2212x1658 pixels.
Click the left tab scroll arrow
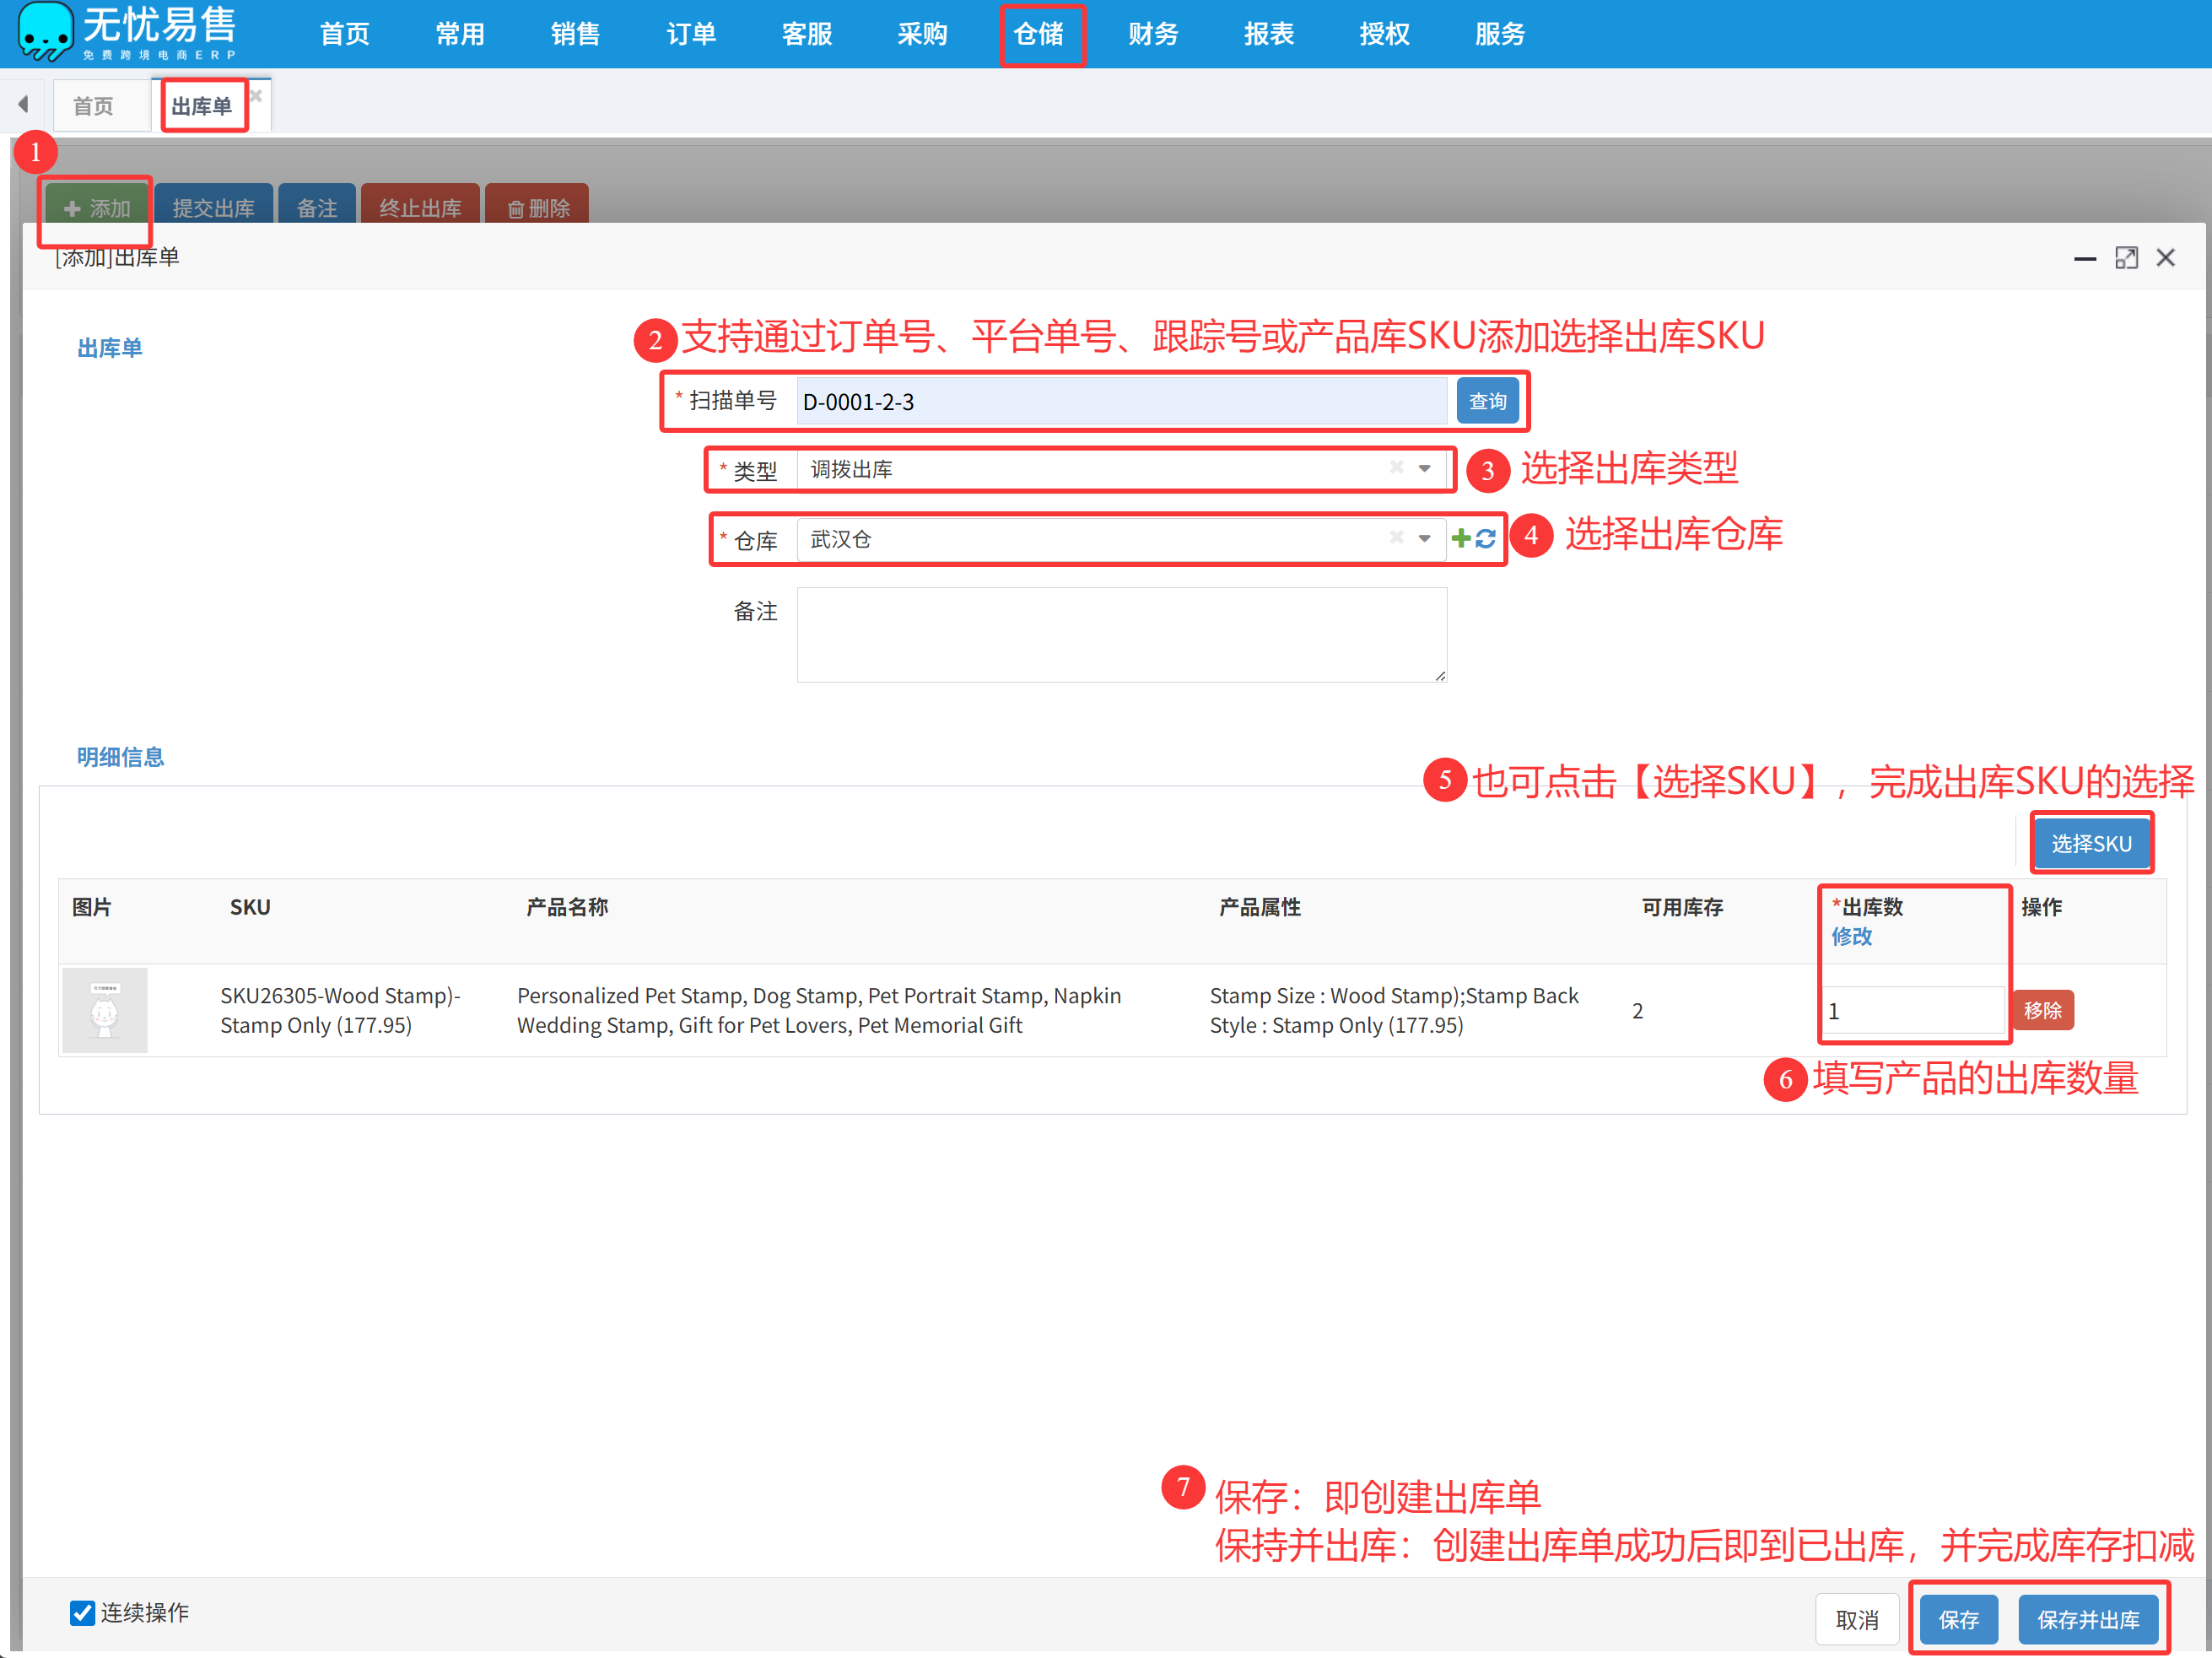pos(23,104)
